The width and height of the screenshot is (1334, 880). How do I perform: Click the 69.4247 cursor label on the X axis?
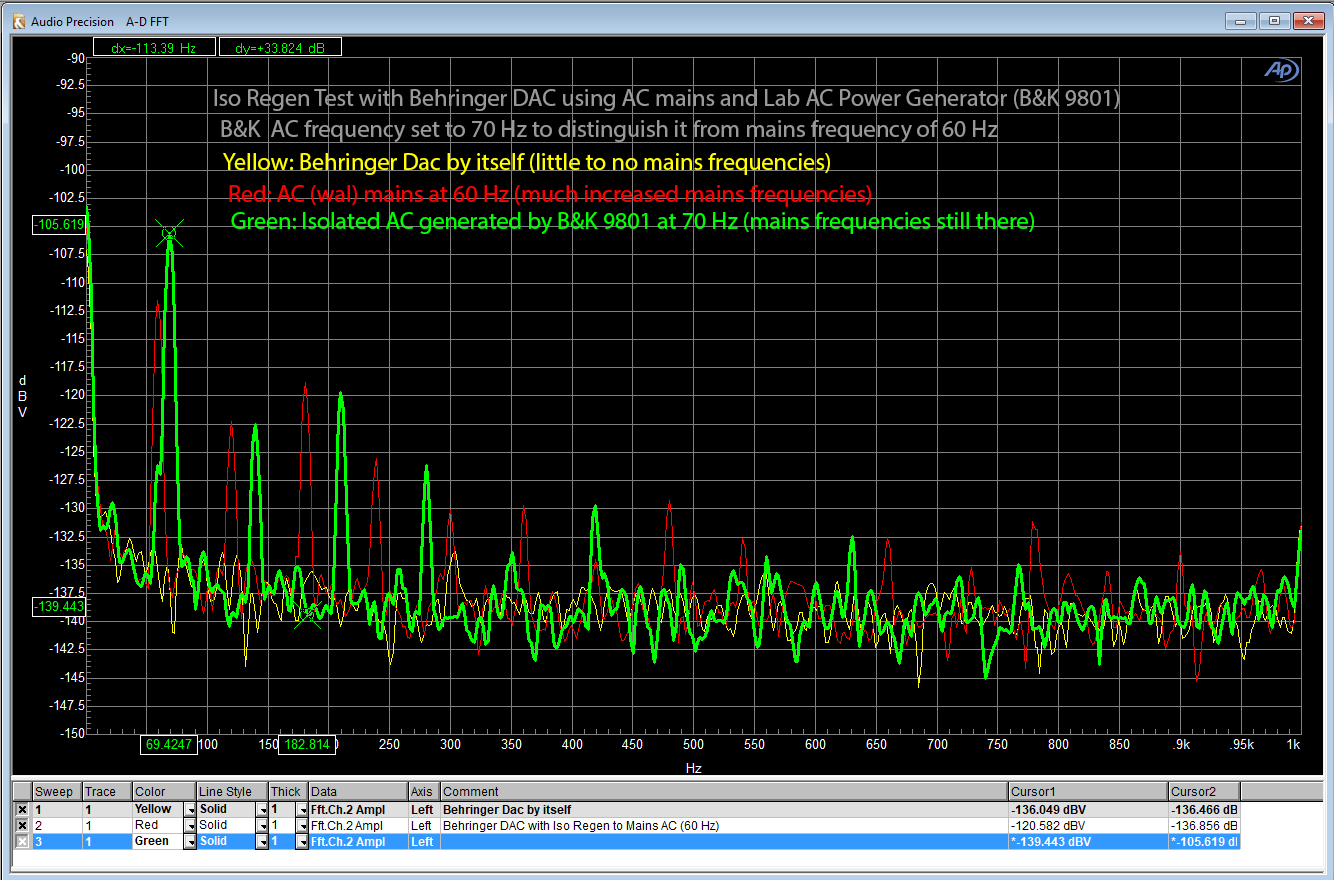point(168,745)
